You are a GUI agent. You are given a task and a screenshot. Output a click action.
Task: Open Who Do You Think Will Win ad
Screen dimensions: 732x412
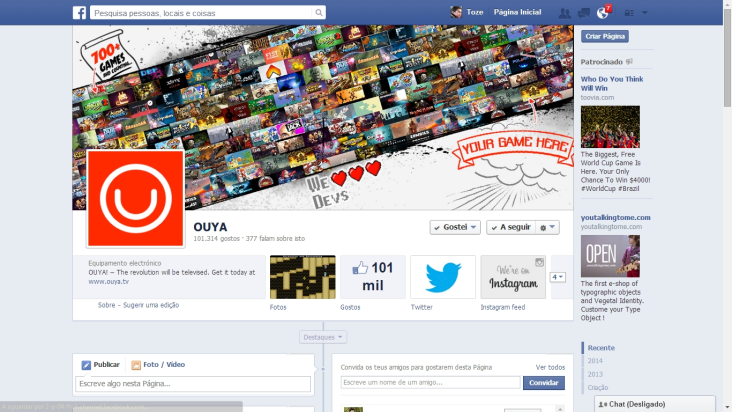coord(612,84)
